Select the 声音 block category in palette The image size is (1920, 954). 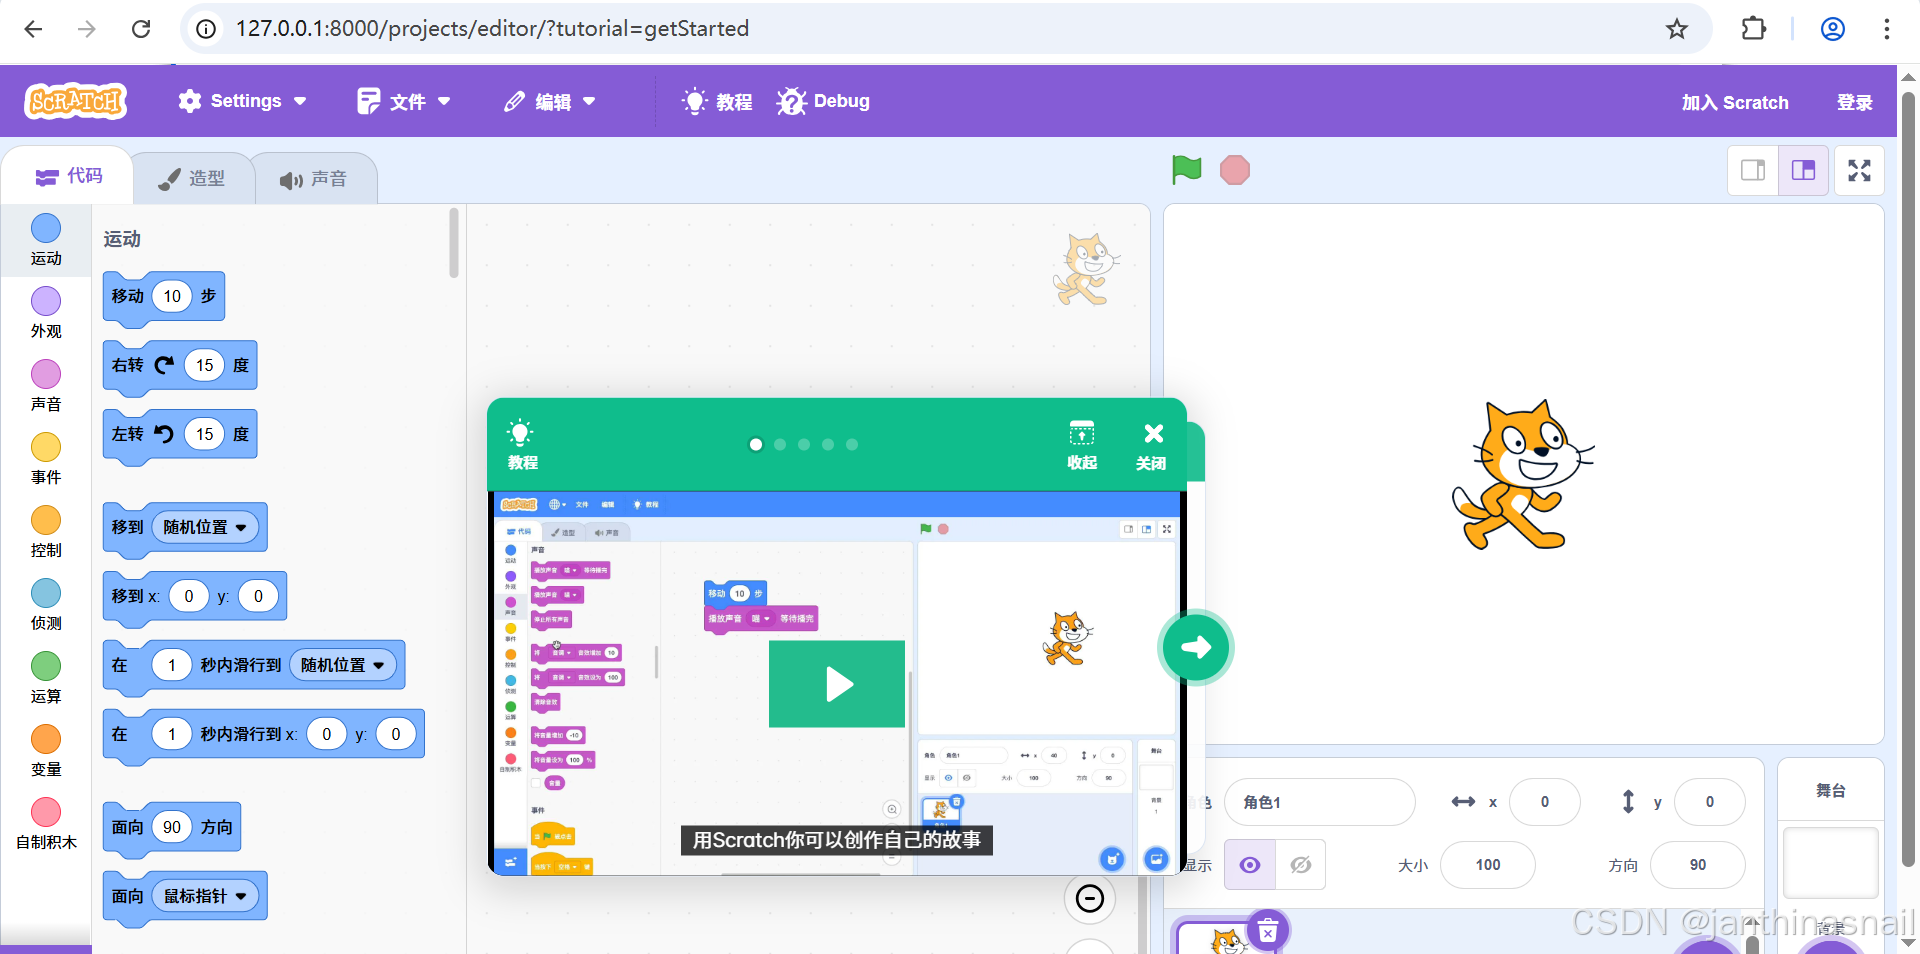click(x=46, y=386)
